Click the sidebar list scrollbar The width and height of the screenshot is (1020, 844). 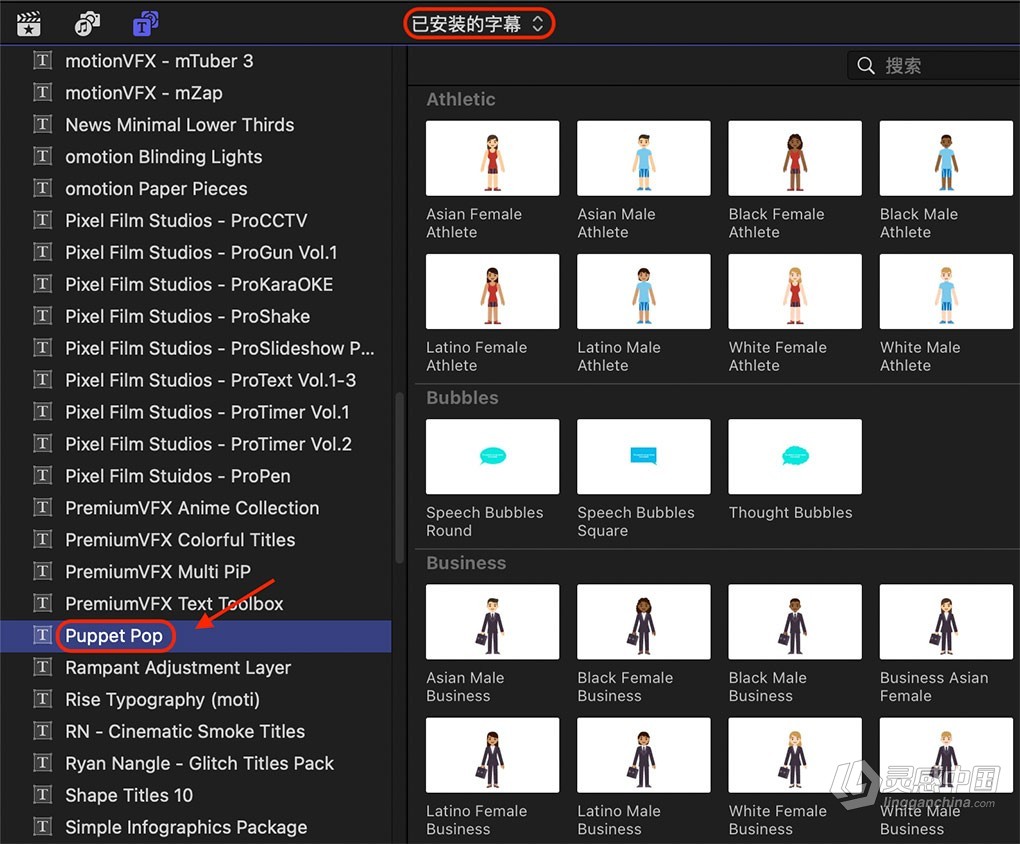[399, 478]
